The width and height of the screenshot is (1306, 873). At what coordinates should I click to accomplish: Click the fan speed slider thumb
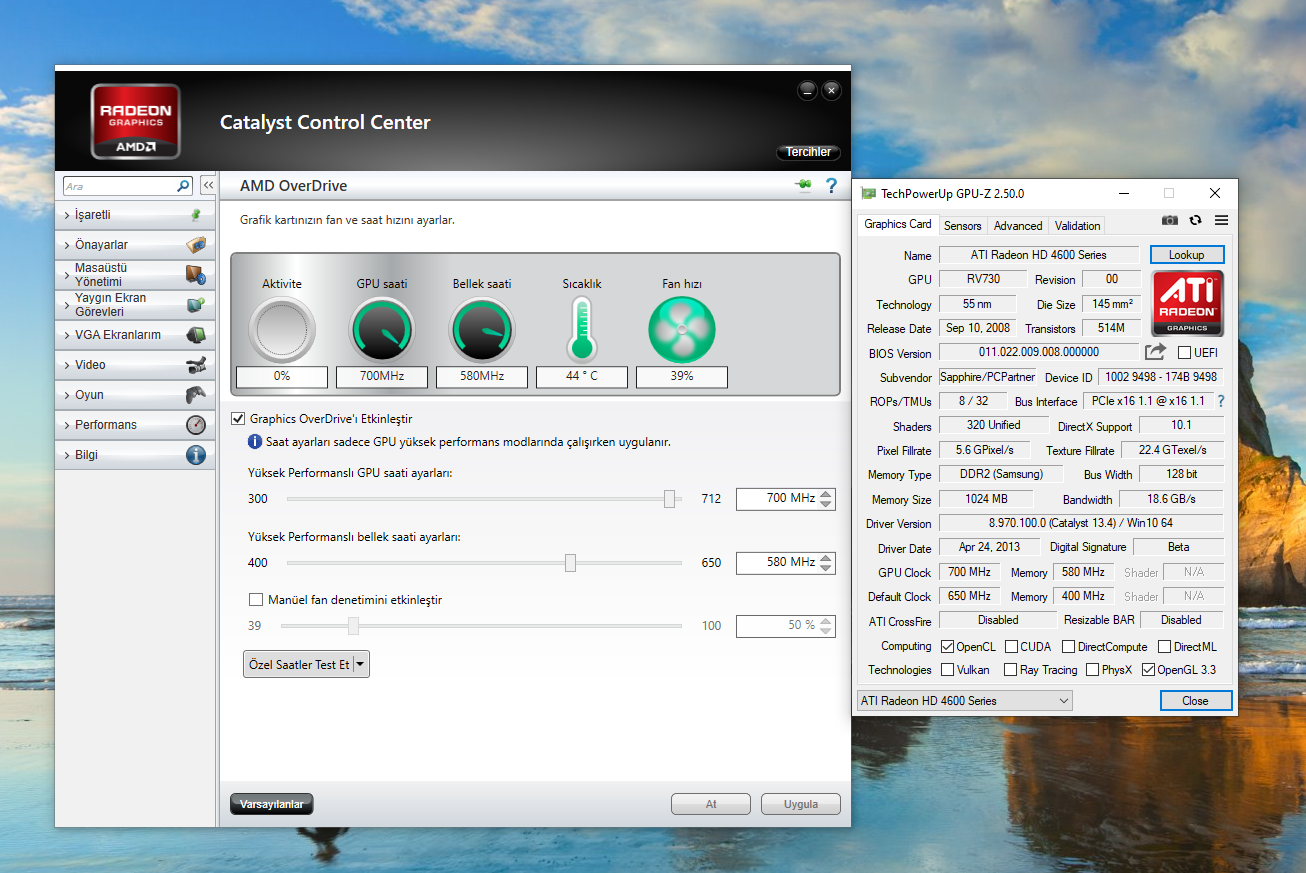353,626
